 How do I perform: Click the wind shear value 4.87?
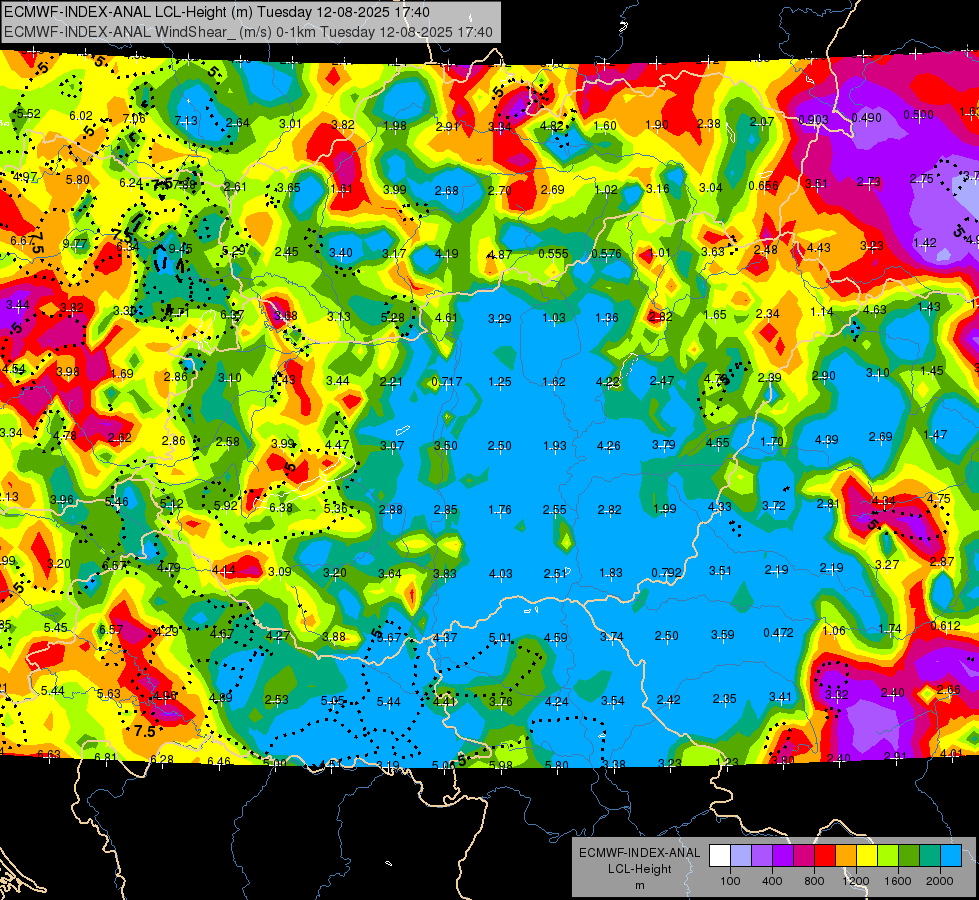point(499,255)
